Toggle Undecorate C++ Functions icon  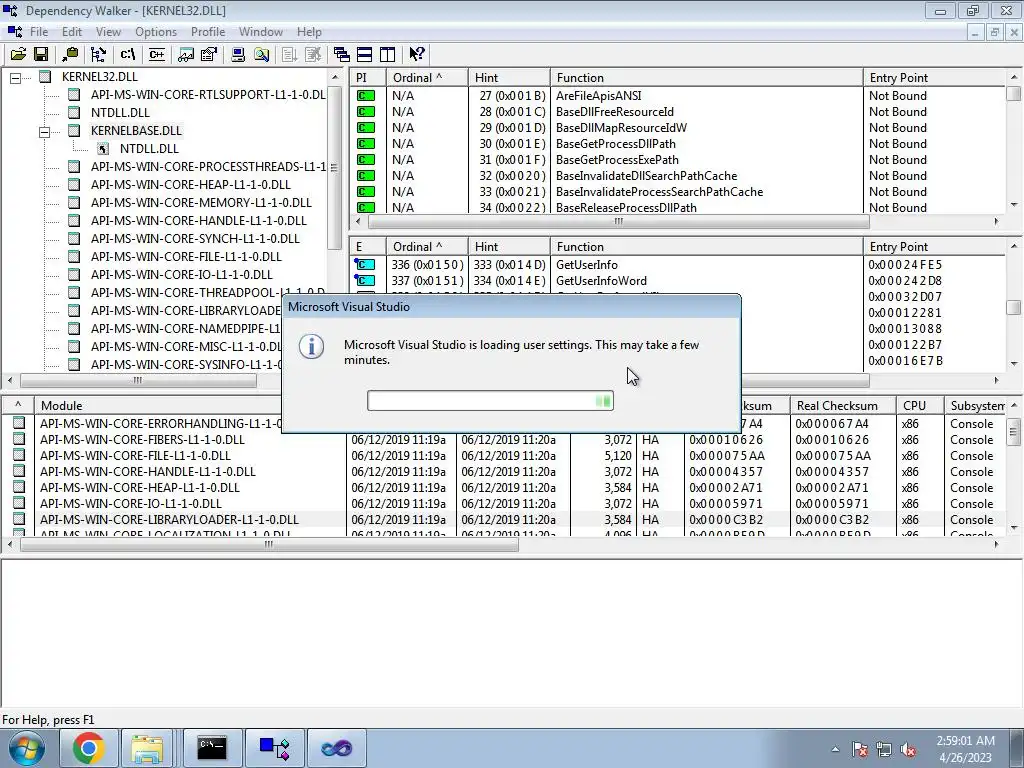pos(157,54)
